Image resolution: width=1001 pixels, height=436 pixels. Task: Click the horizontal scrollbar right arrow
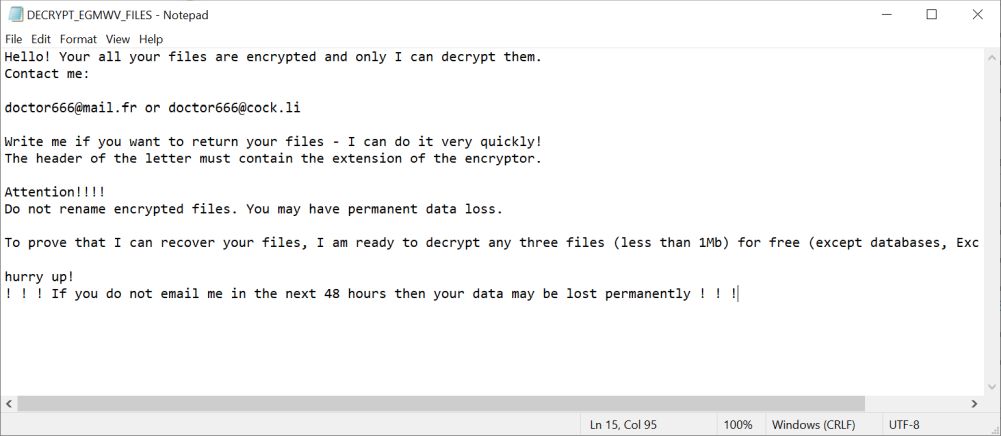(x=975, y=403)
